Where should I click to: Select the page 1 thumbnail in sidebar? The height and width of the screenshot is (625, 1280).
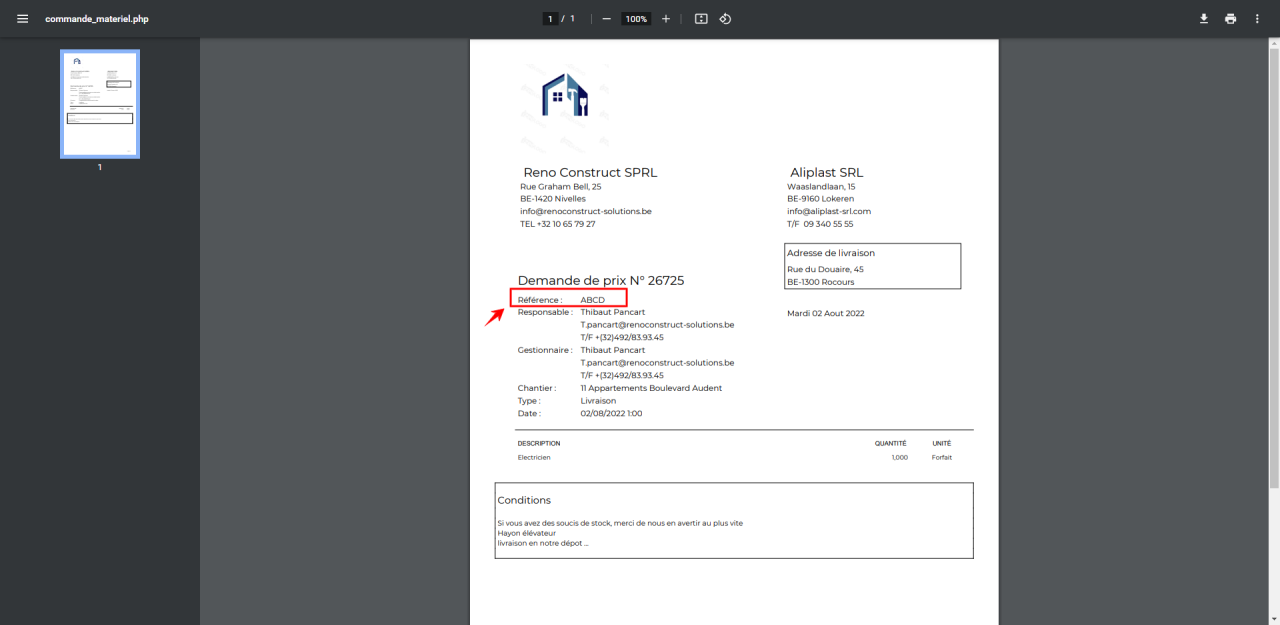tap(100, 104)
